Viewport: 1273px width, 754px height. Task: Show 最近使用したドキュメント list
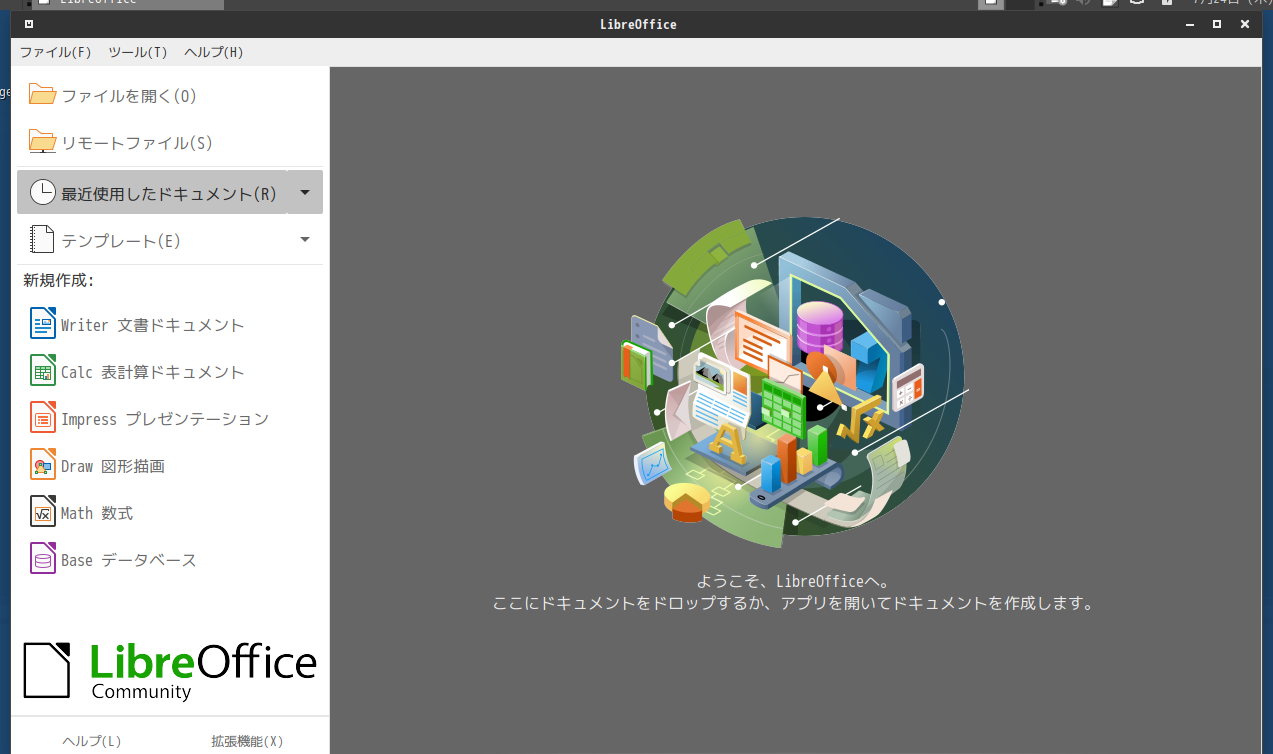[x=152, y=192]
